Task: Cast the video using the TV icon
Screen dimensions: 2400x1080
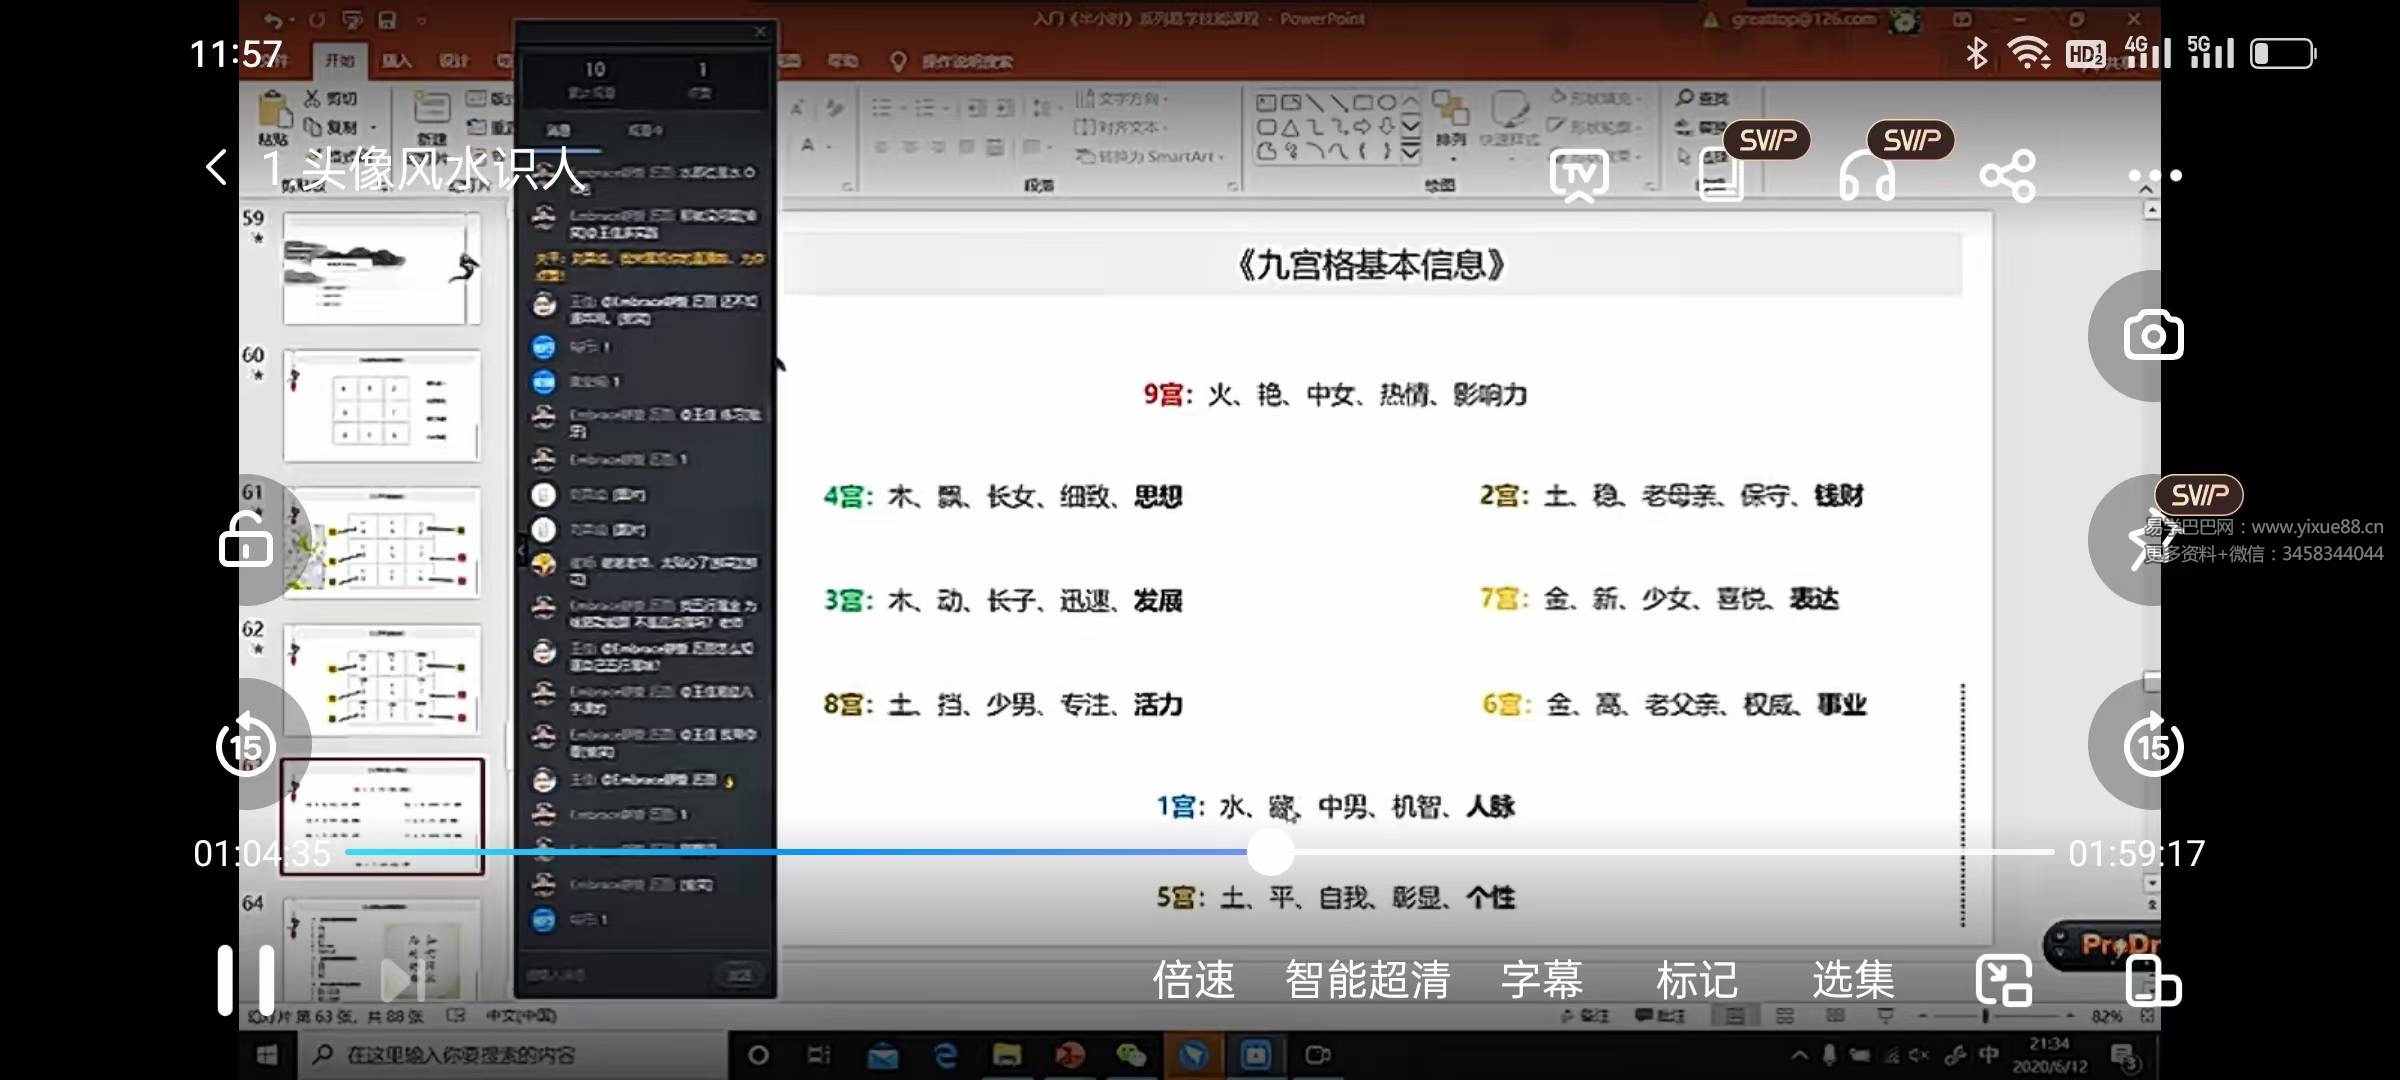Action: coord(1578,173)
